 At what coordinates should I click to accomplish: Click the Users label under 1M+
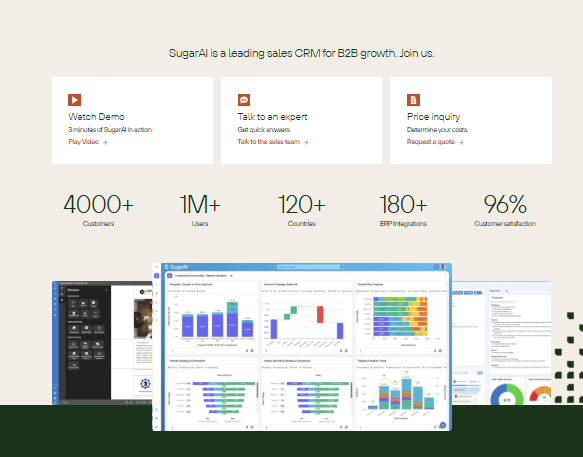pyautogui.click(x=200, y=223)
